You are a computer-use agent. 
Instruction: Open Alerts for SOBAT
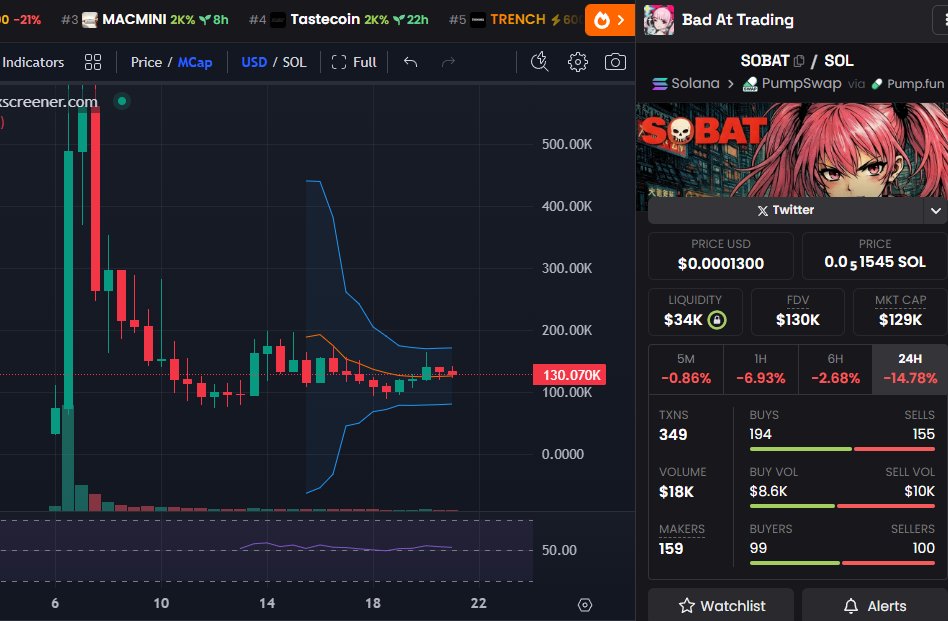(x=875, y=605)
